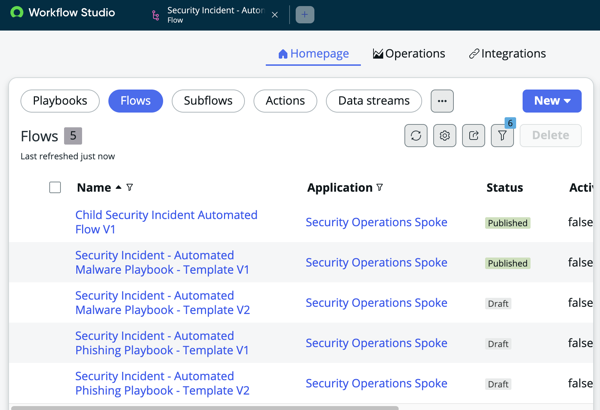Image resolution: width=600 pixels, height=410 pixels.
Task: Click the Name column header
Action: [94, 187]
